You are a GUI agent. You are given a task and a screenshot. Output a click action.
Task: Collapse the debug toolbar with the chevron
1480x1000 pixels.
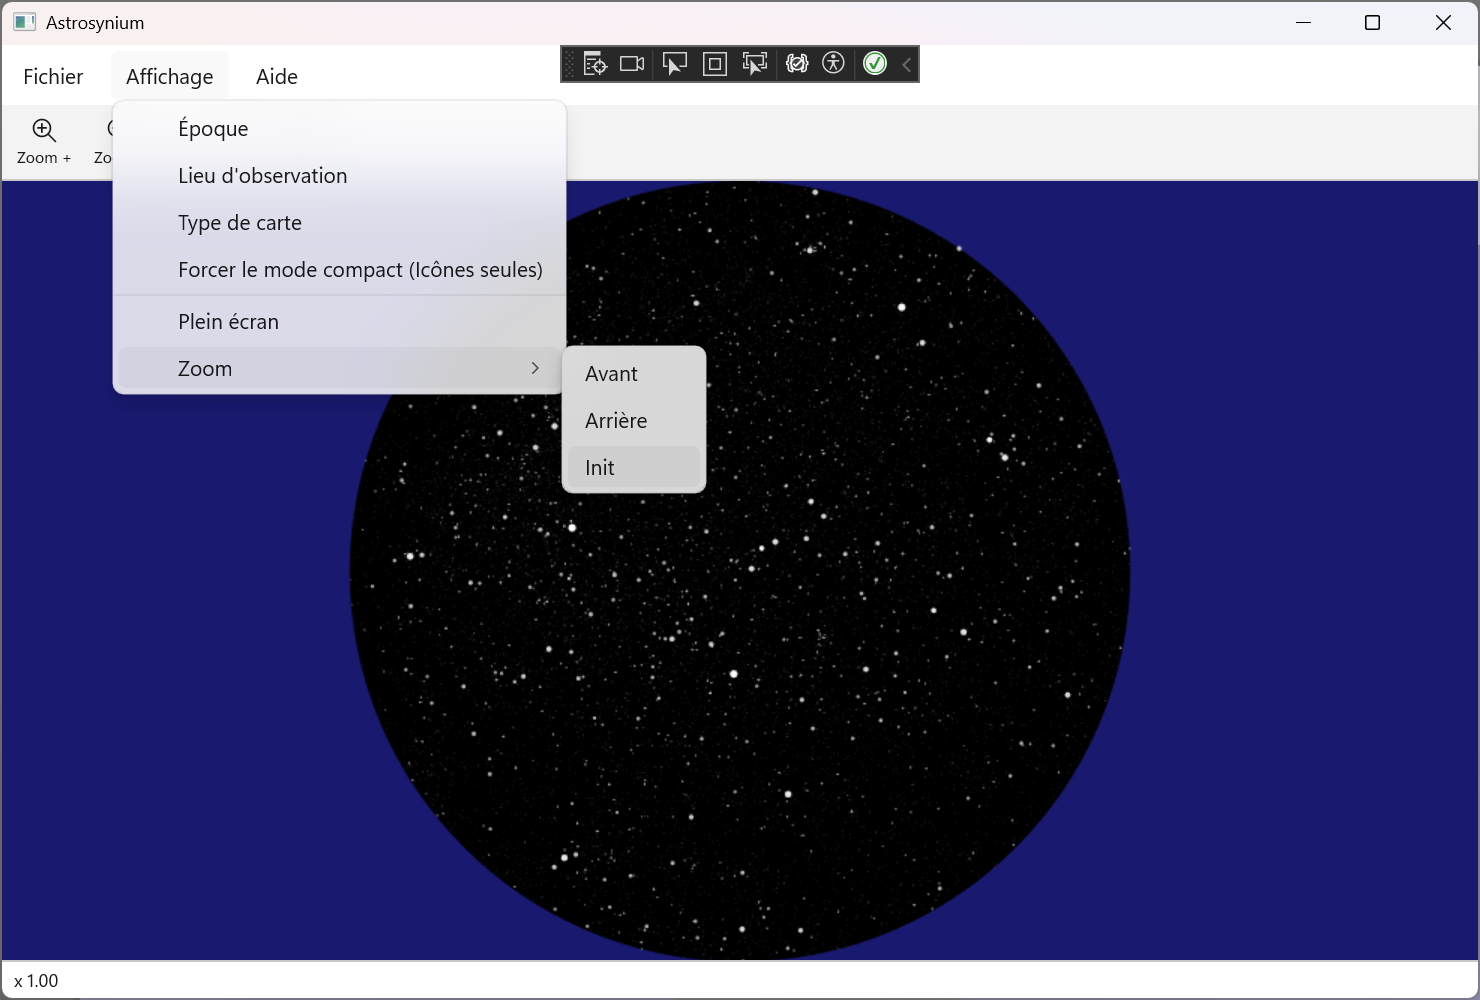906,65
